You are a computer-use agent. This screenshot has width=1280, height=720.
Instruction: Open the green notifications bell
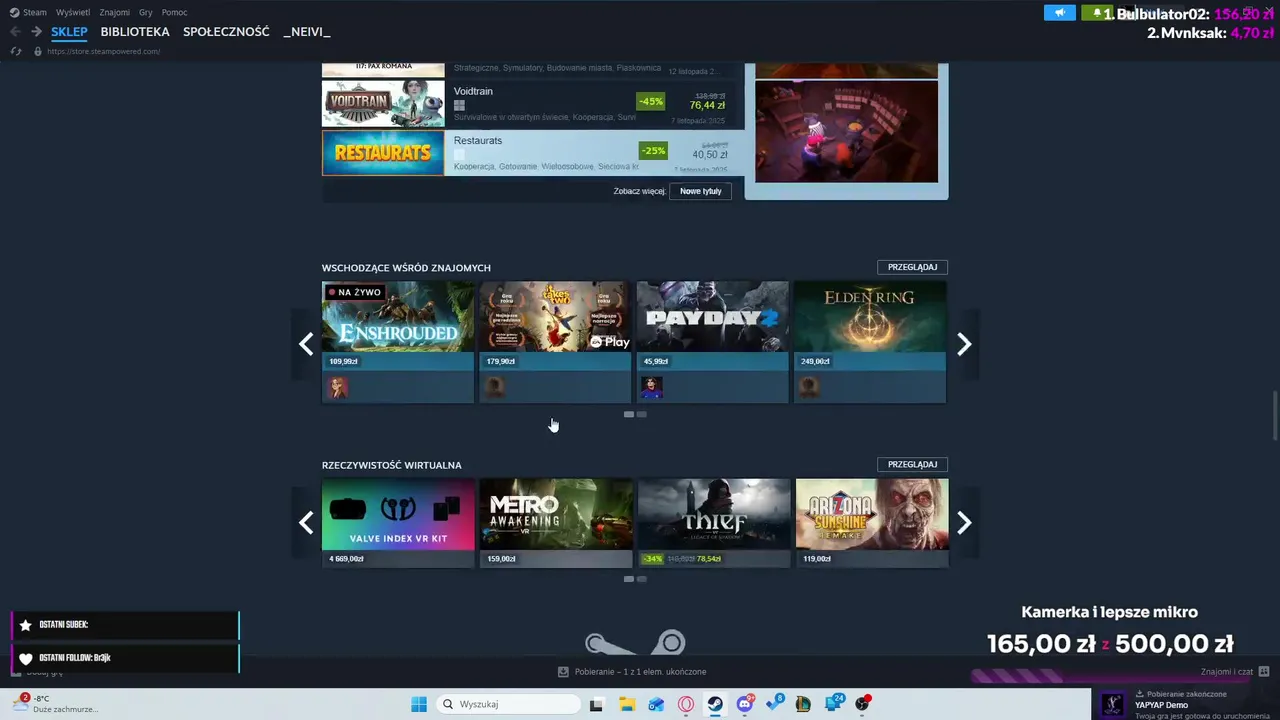click(x=1096, y=13)
